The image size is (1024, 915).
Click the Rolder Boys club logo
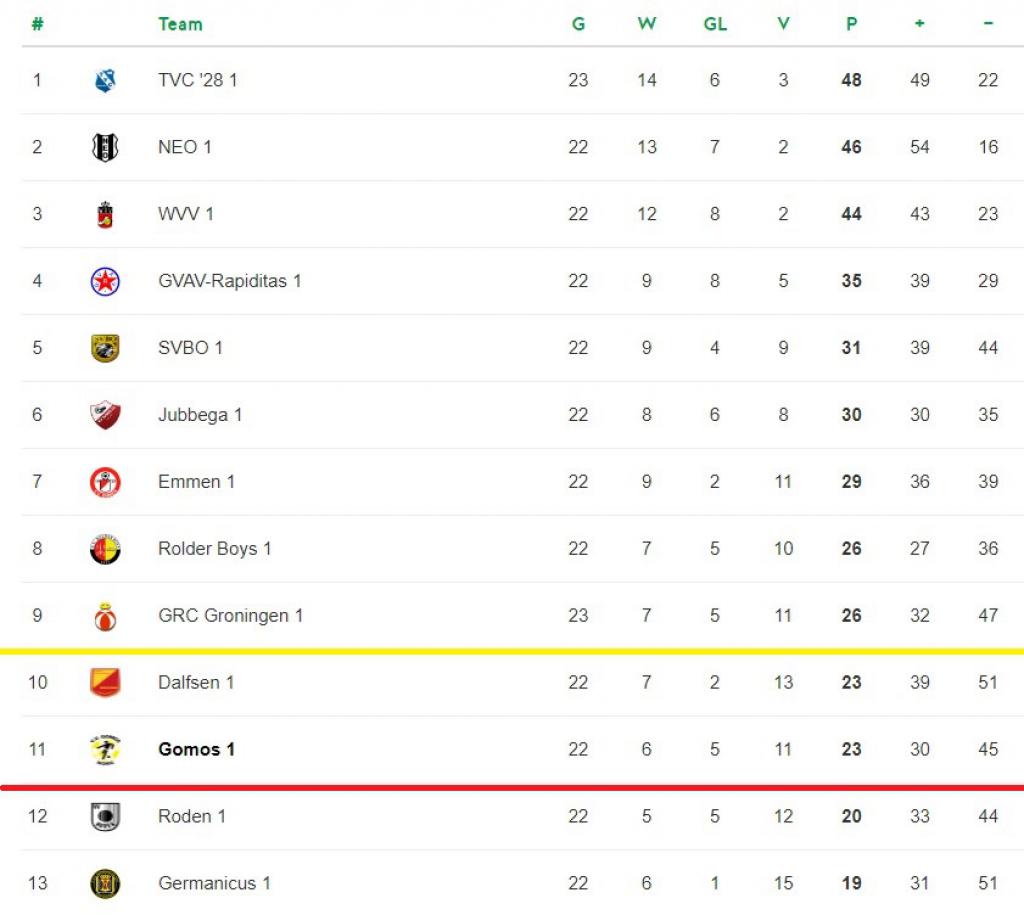[x=105, y=549]
